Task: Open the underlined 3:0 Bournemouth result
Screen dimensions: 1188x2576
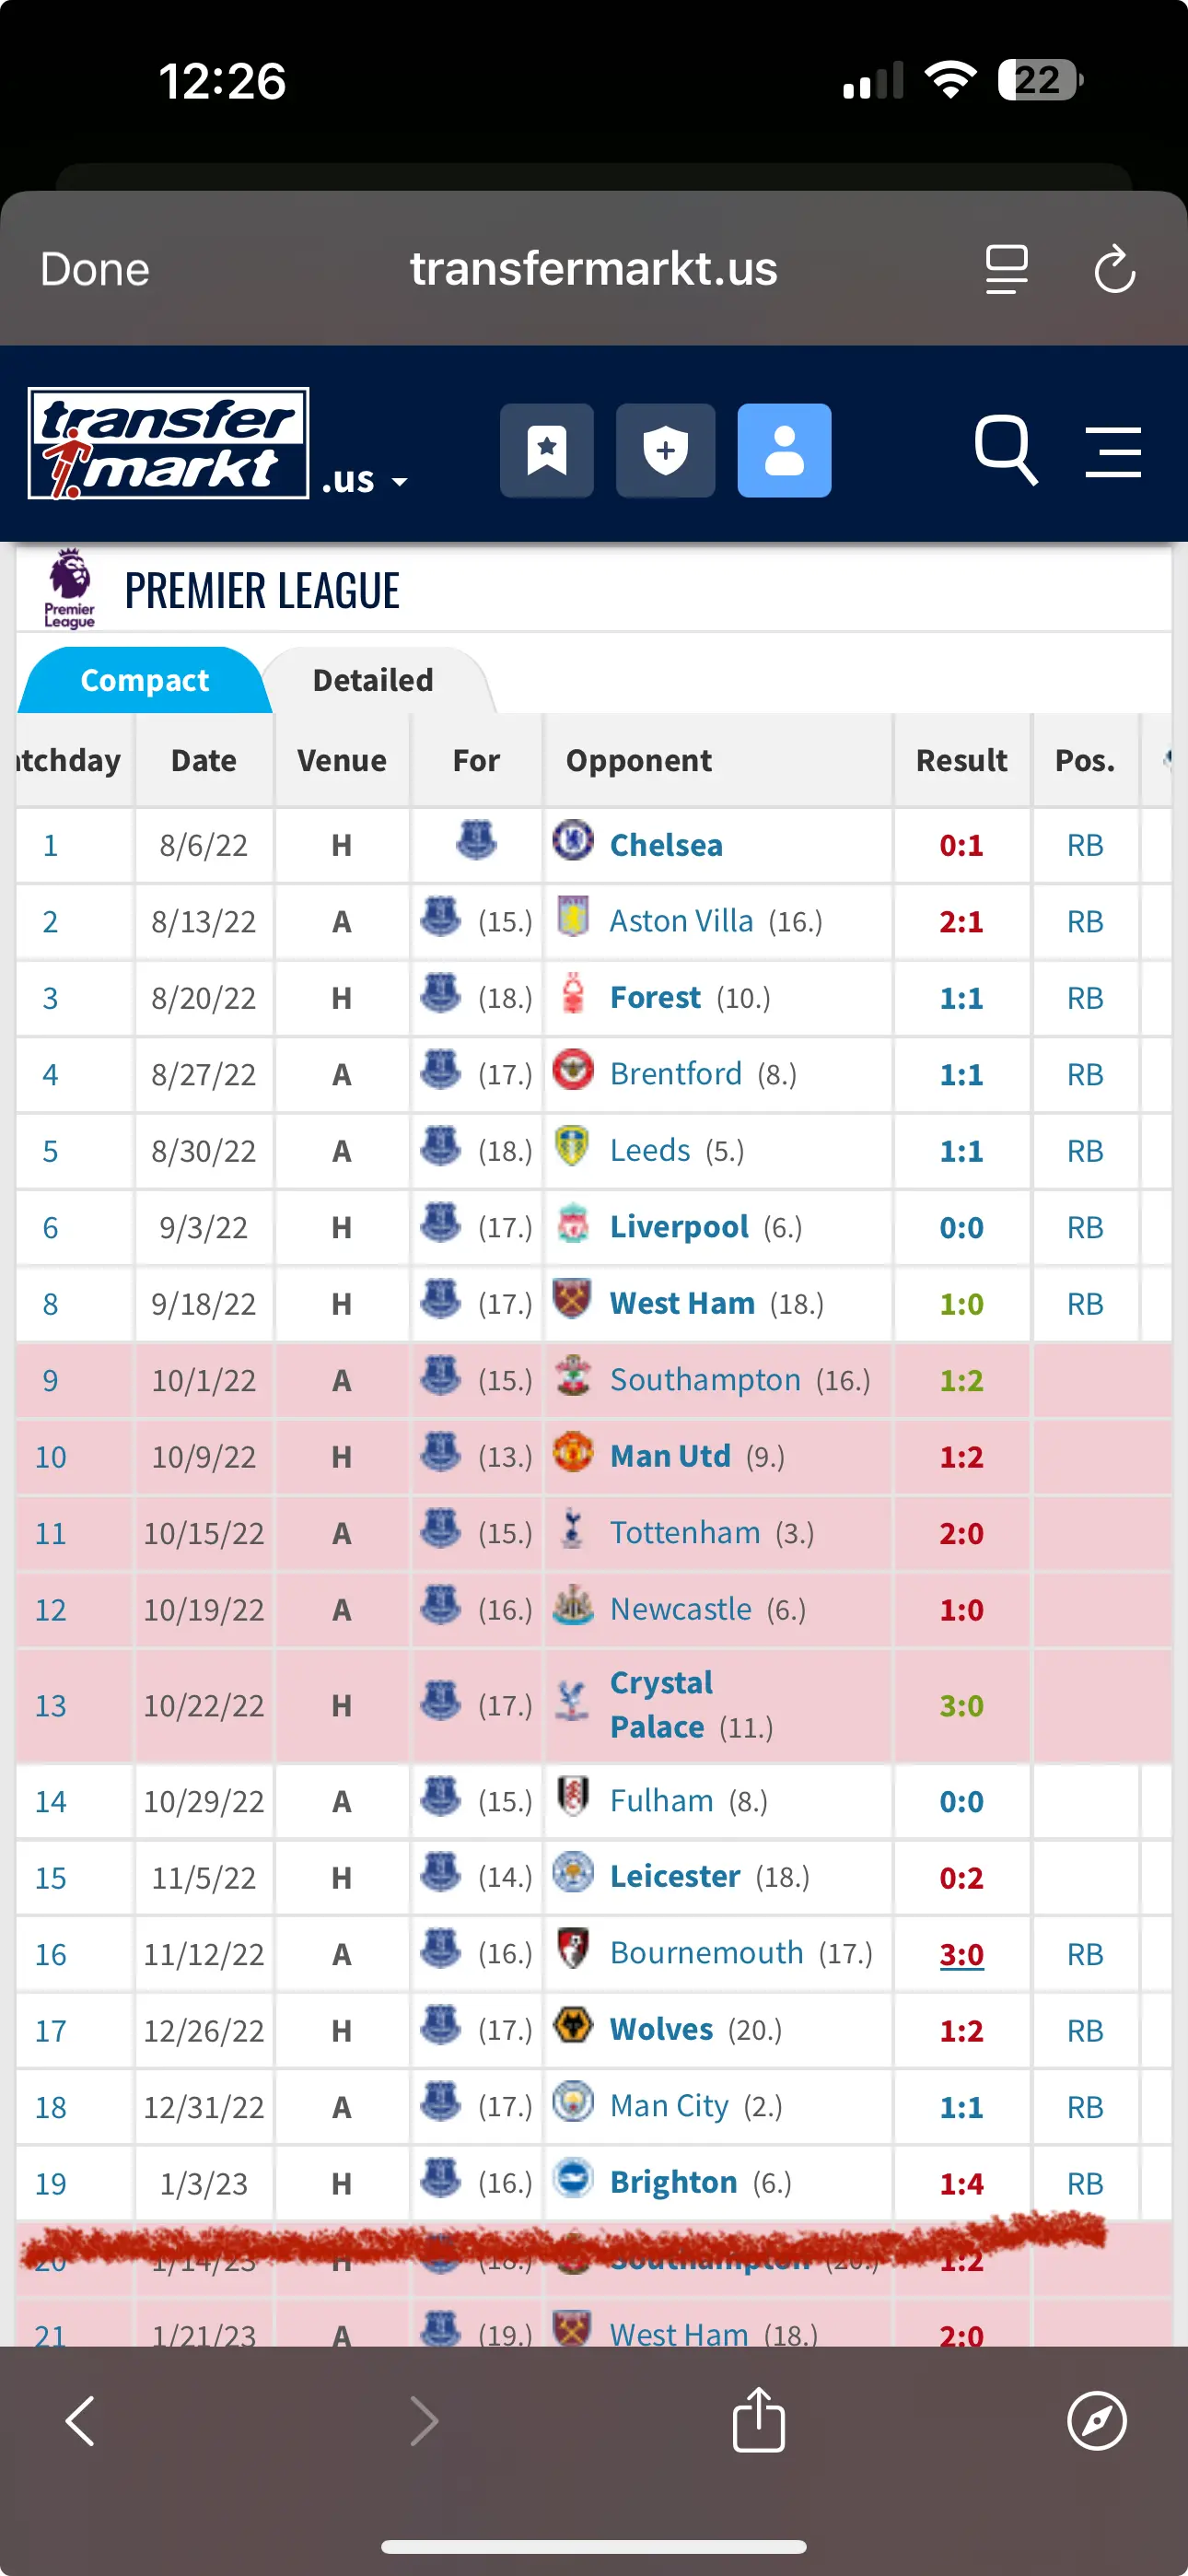Action: click(x=961, y=1954)
